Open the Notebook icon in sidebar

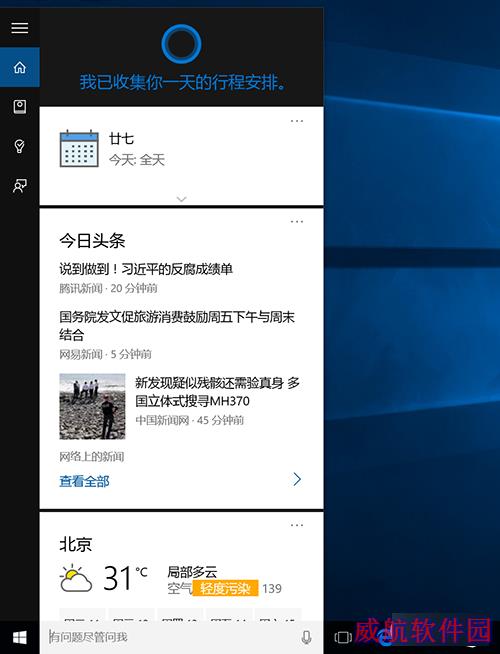point(20,107)
